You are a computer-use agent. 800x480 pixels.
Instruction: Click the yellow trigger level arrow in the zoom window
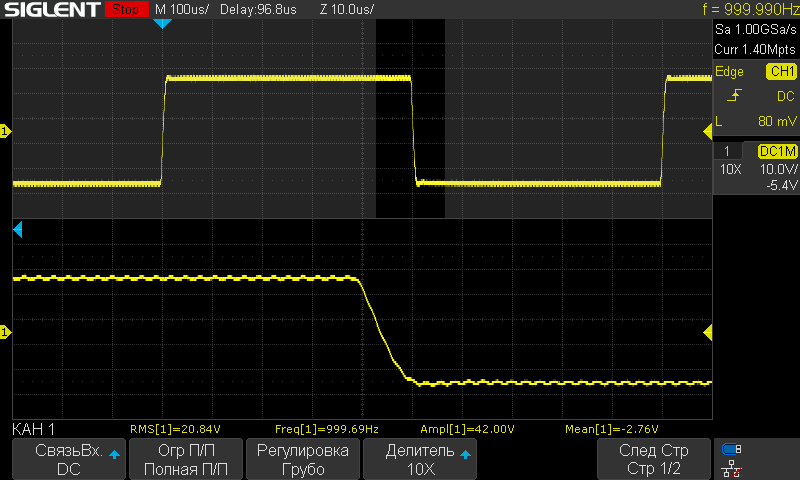click(708, 333)
